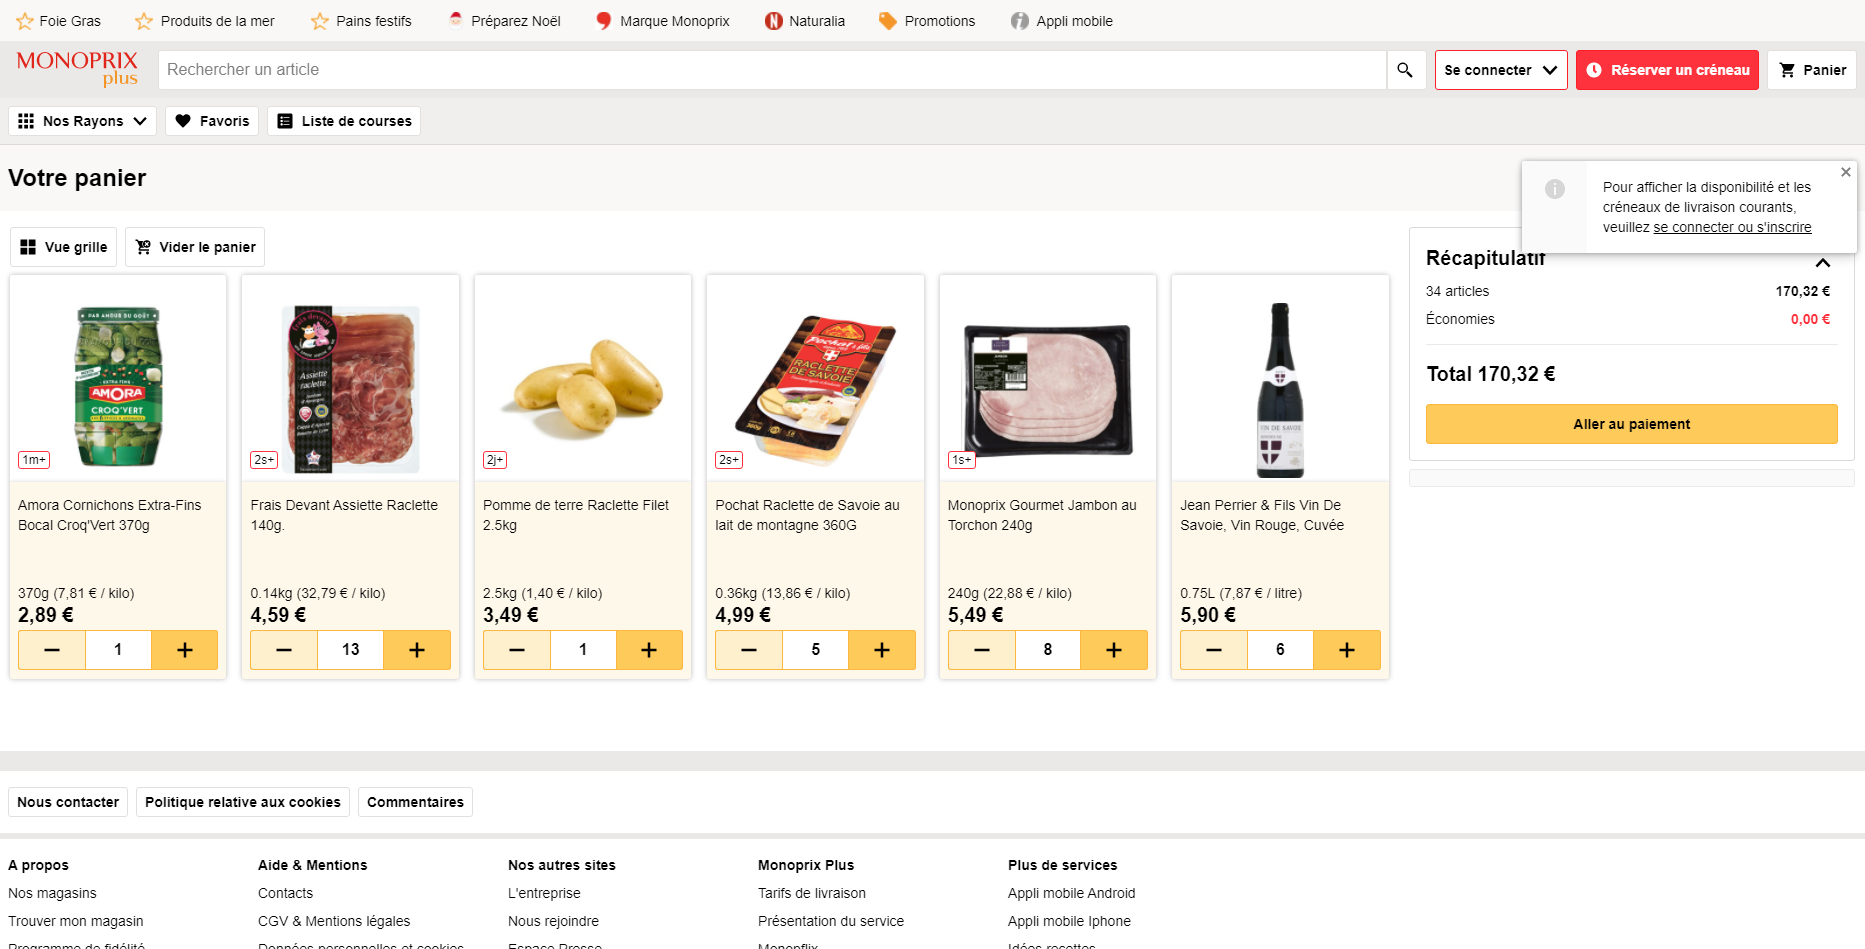Reduce Jean Perrier wine quantity
1865x949 pixels.
pyautogui.click(x=1214, y=650)
